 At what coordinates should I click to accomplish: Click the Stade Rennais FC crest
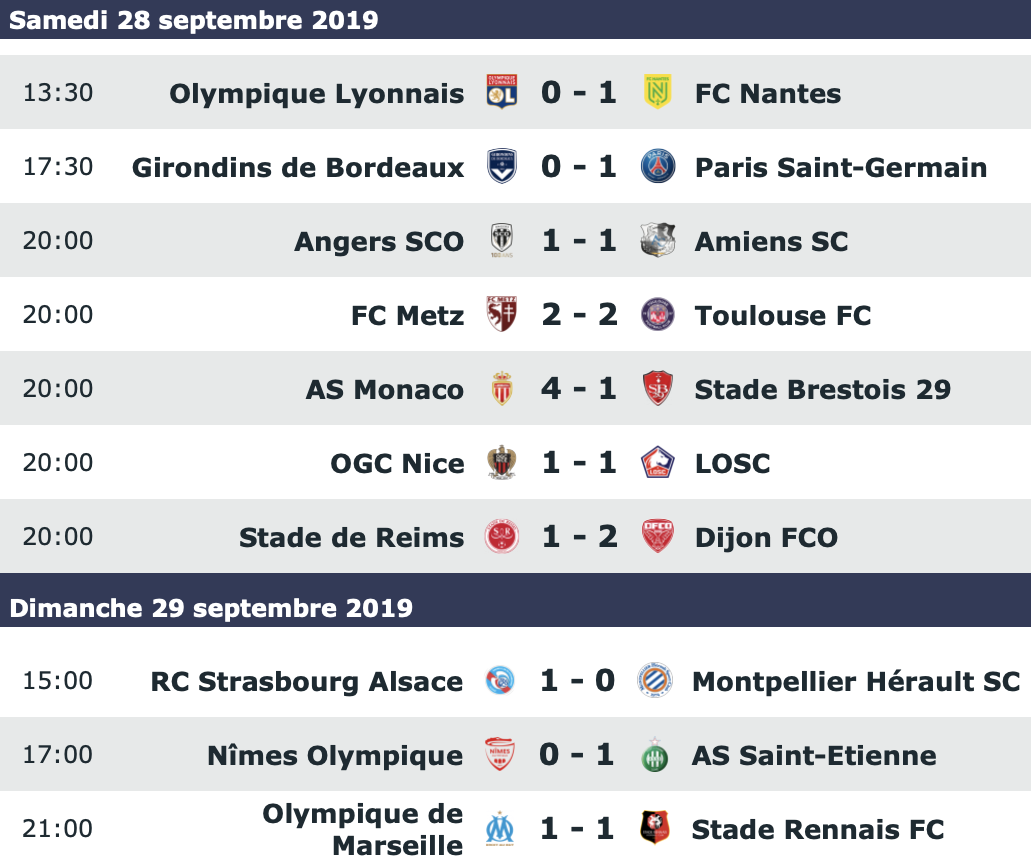point(655,828)
